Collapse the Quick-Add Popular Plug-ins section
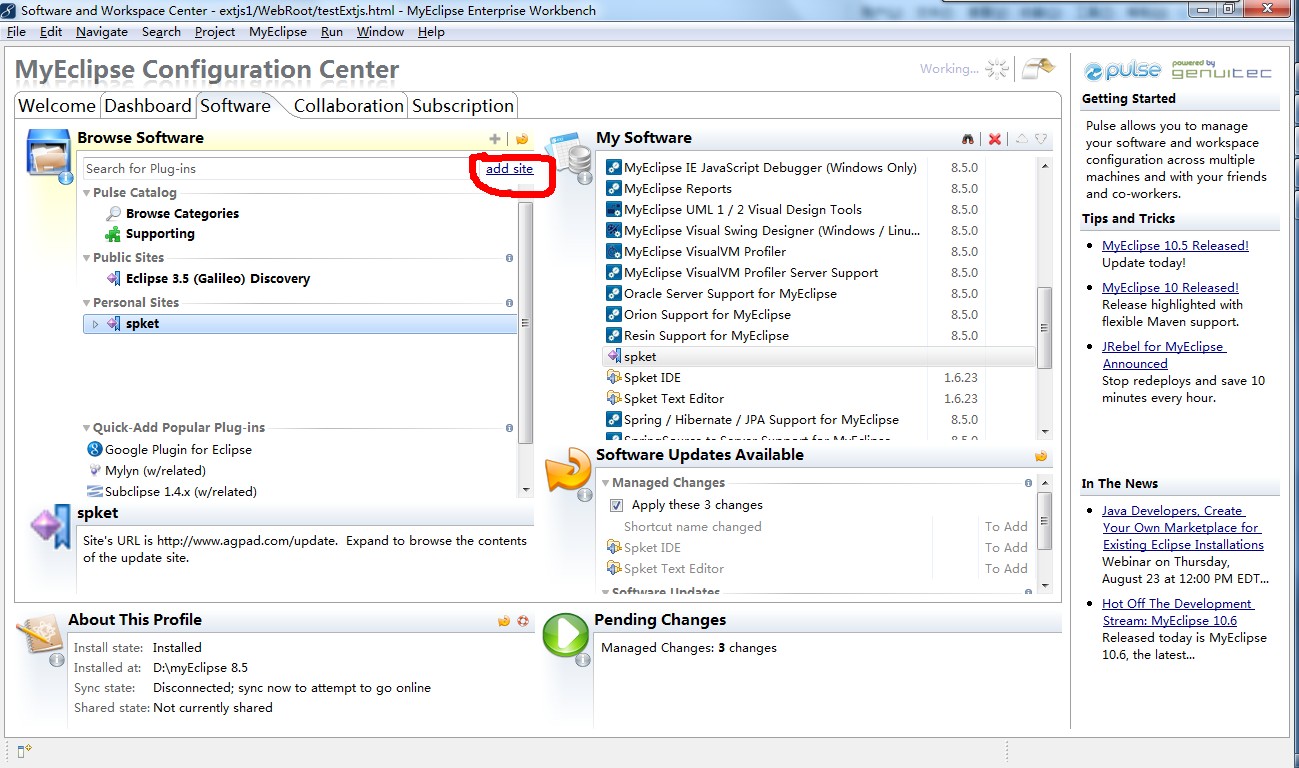Screen dimensions: 1299x768 (x=87, y=428)
